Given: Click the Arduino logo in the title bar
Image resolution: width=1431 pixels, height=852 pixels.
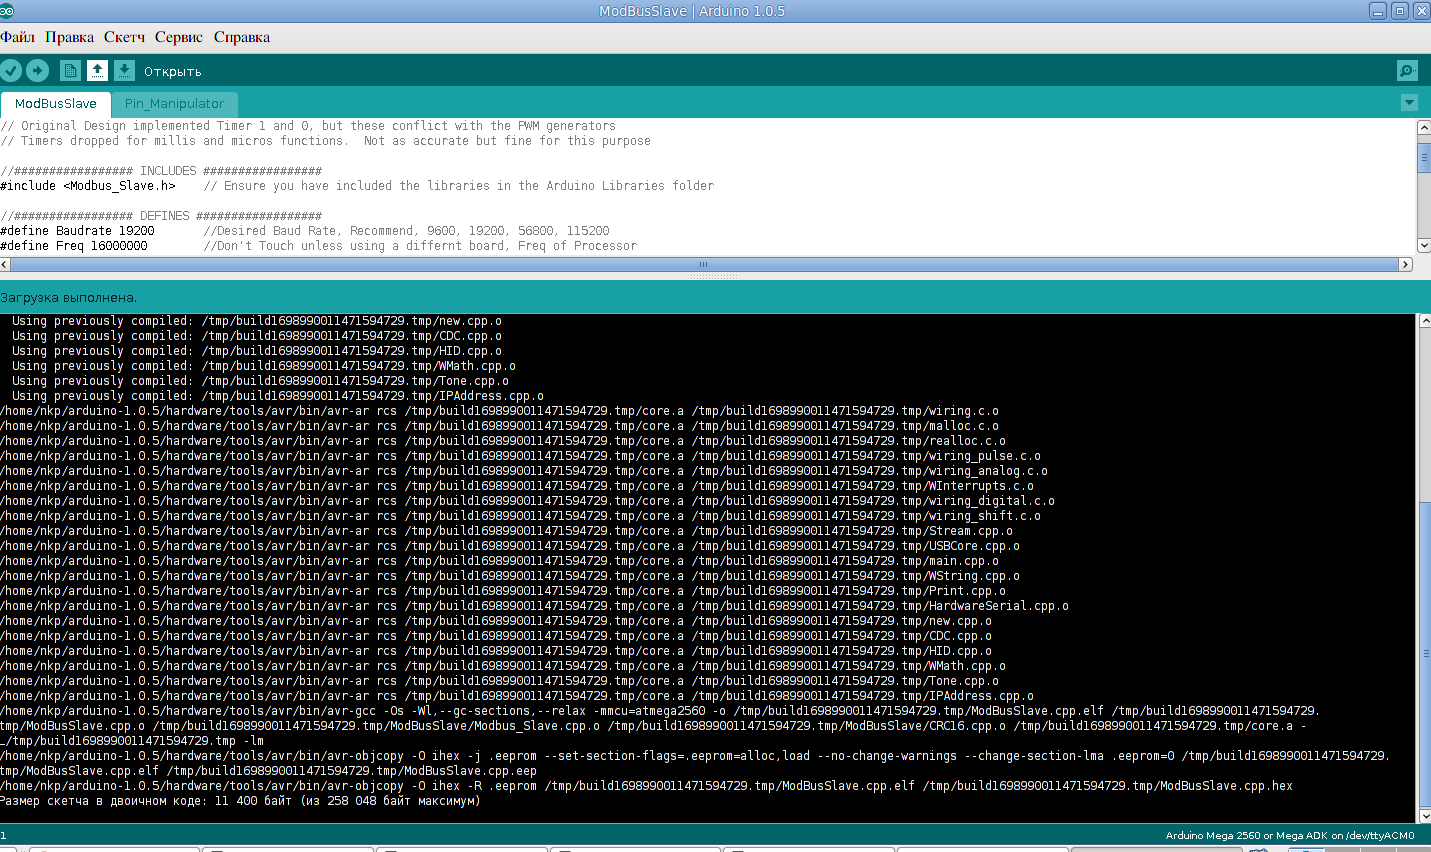Looking at the screenshot, I should pyautogui.click(x=6, y=11).
